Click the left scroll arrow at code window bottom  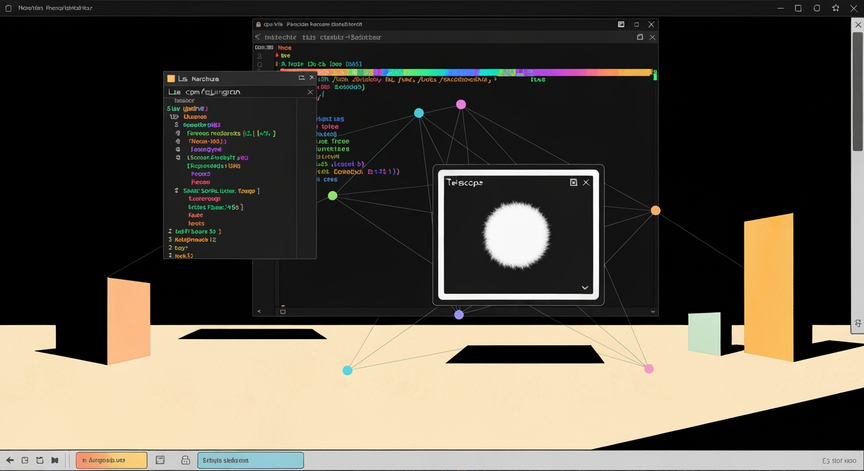pyautogui.click(x=259, y=312)
